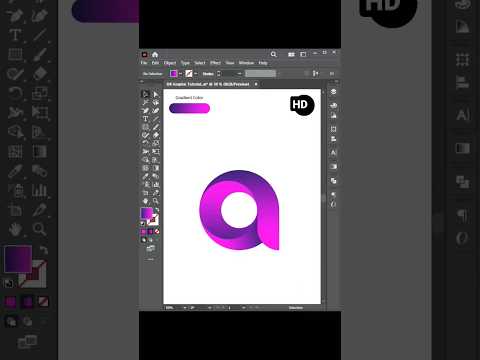Viewport: 480px width, 360px height.
Task: Open the workspace switcher dropdown
Action: point(303,54)
